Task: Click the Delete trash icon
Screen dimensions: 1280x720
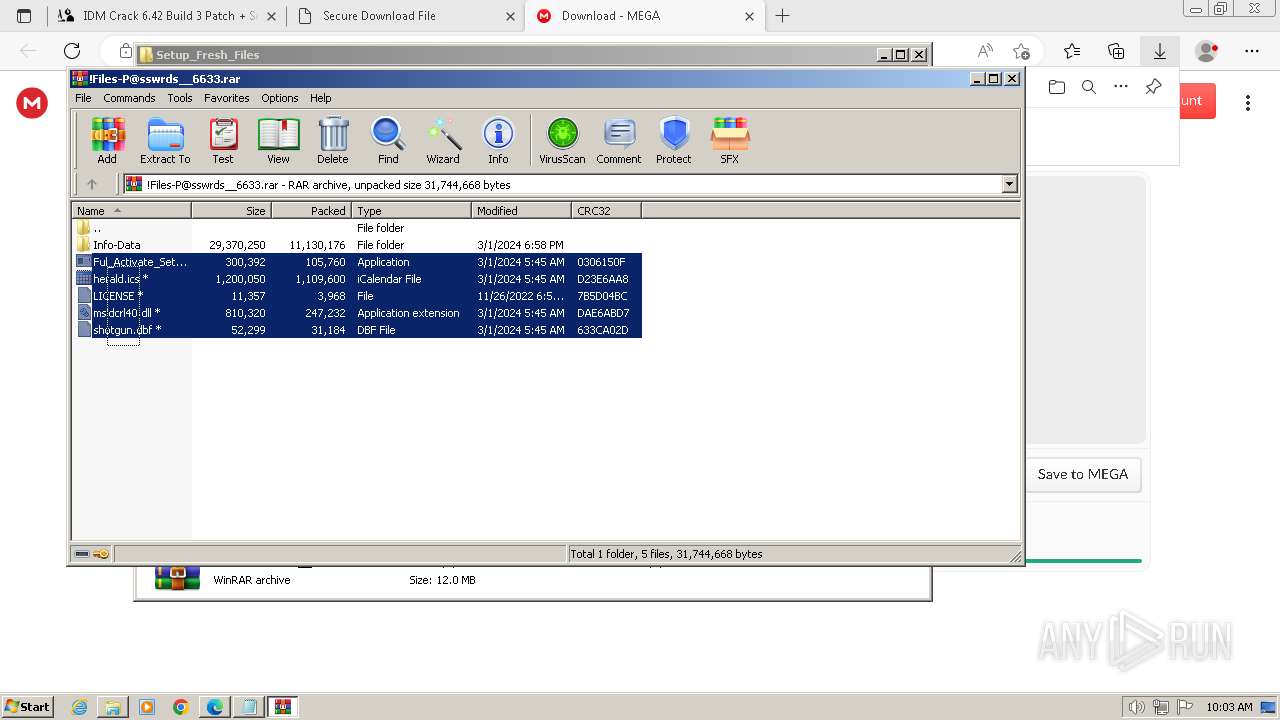Action: (x=333, y=141)
